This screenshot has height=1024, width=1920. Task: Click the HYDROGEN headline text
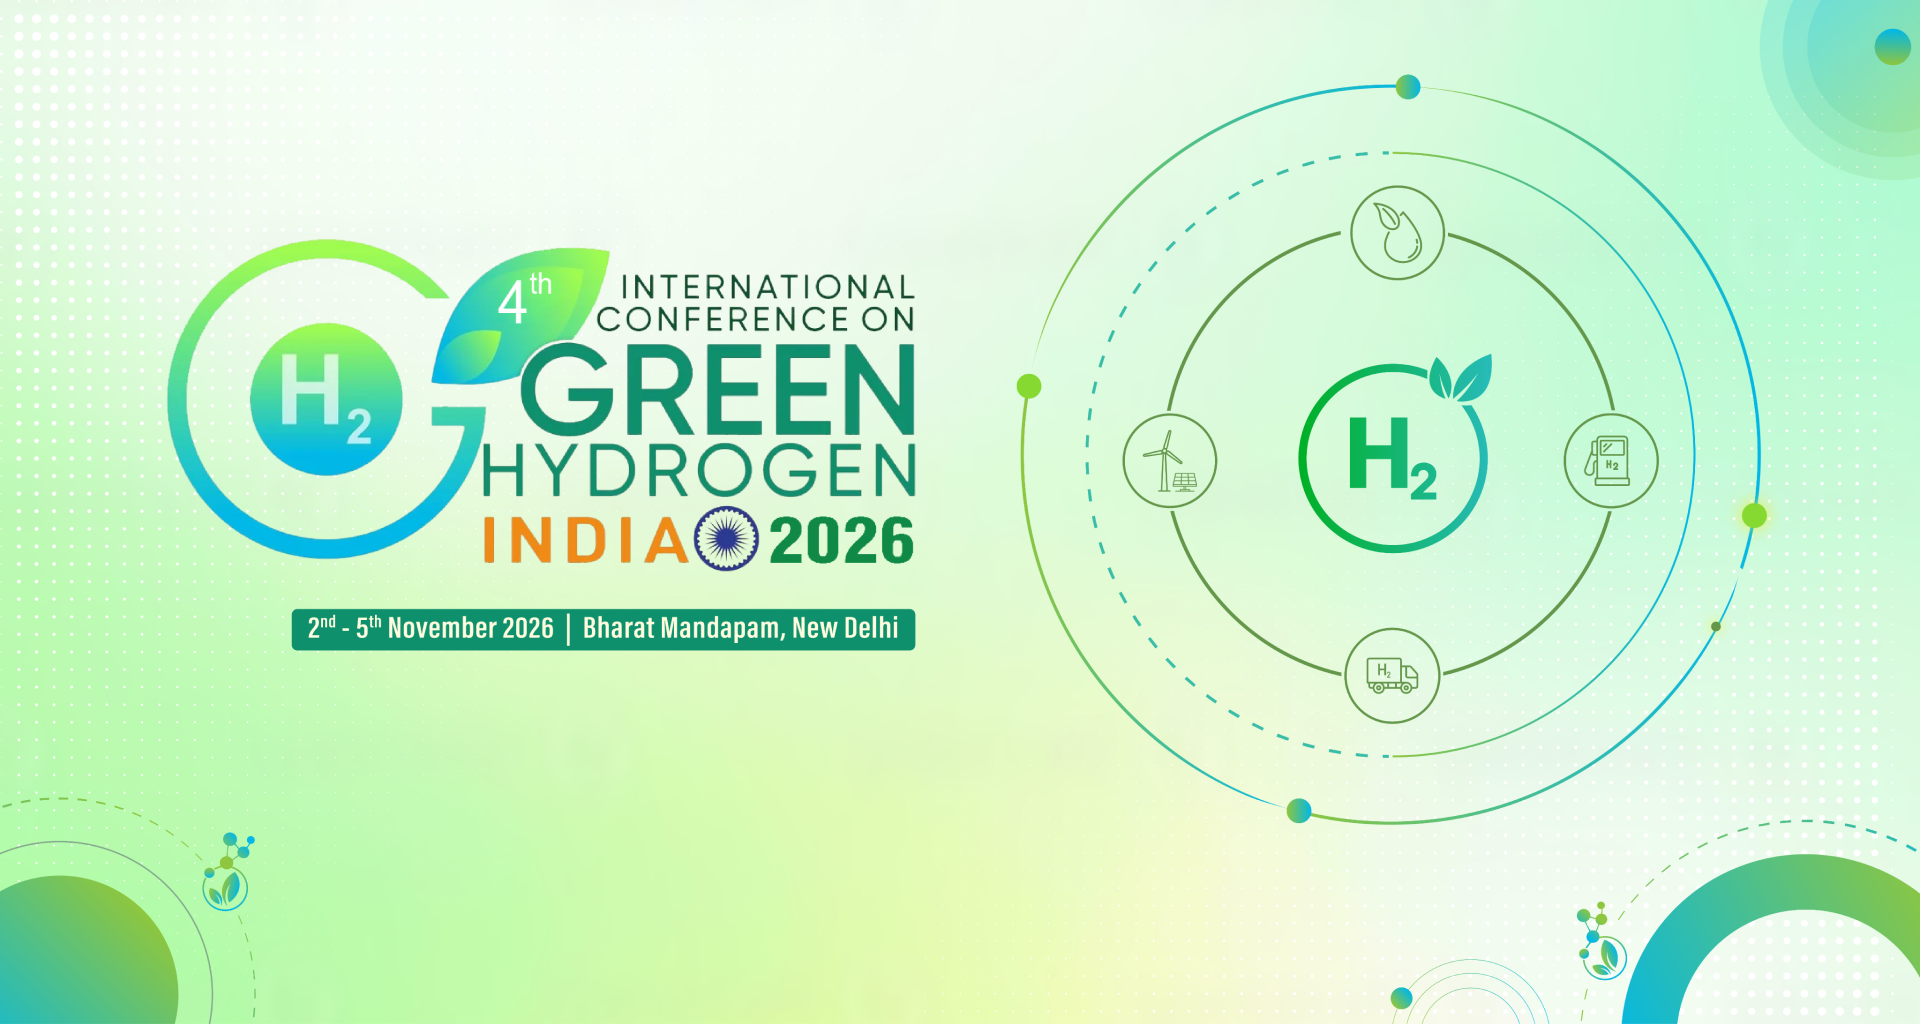tap(699, 470)
